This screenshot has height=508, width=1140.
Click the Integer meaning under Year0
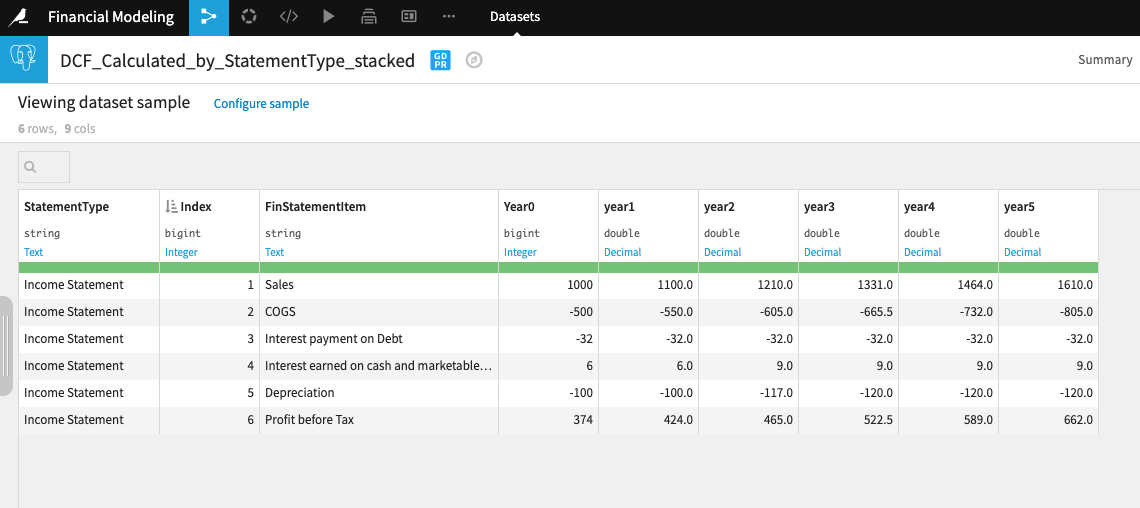[x=520, y=252]
